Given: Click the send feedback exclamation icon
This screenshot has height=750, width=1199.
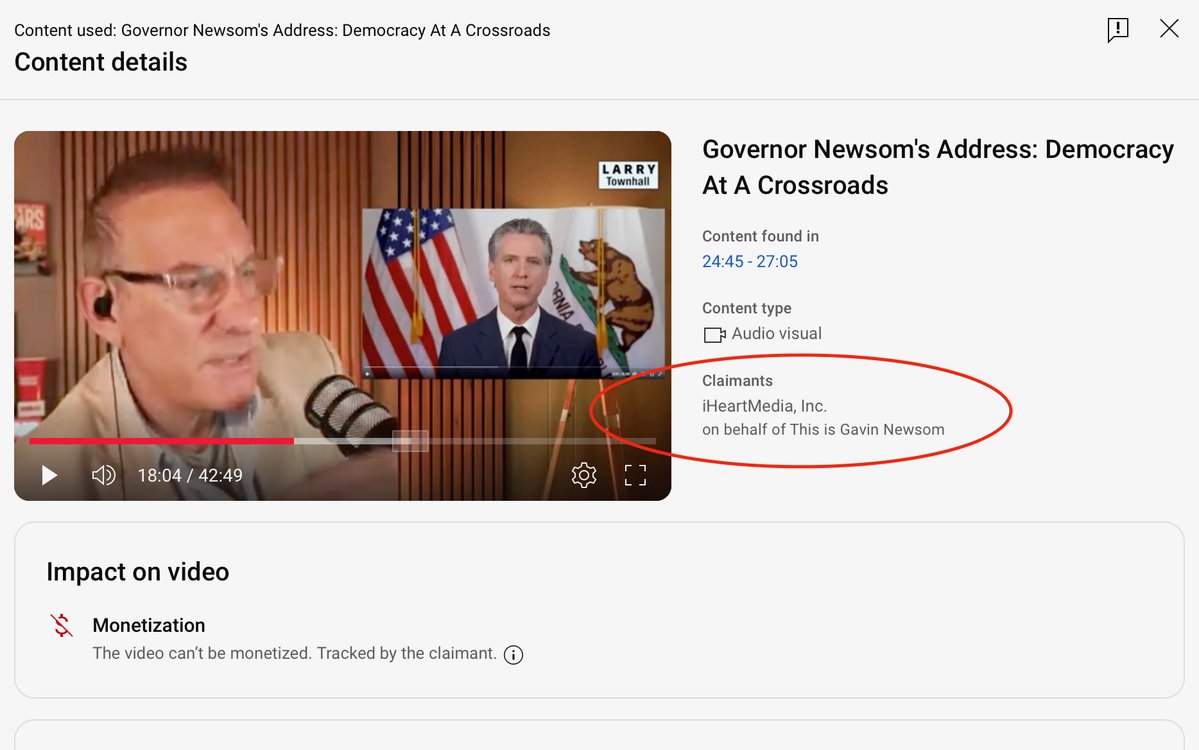Looking at the screenshot, I should point(1117,30).
